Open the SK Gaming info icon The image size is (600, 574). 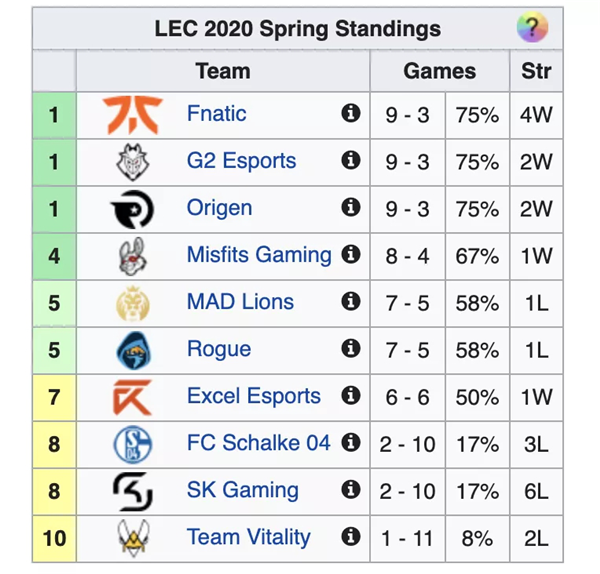tap(351, 489)
